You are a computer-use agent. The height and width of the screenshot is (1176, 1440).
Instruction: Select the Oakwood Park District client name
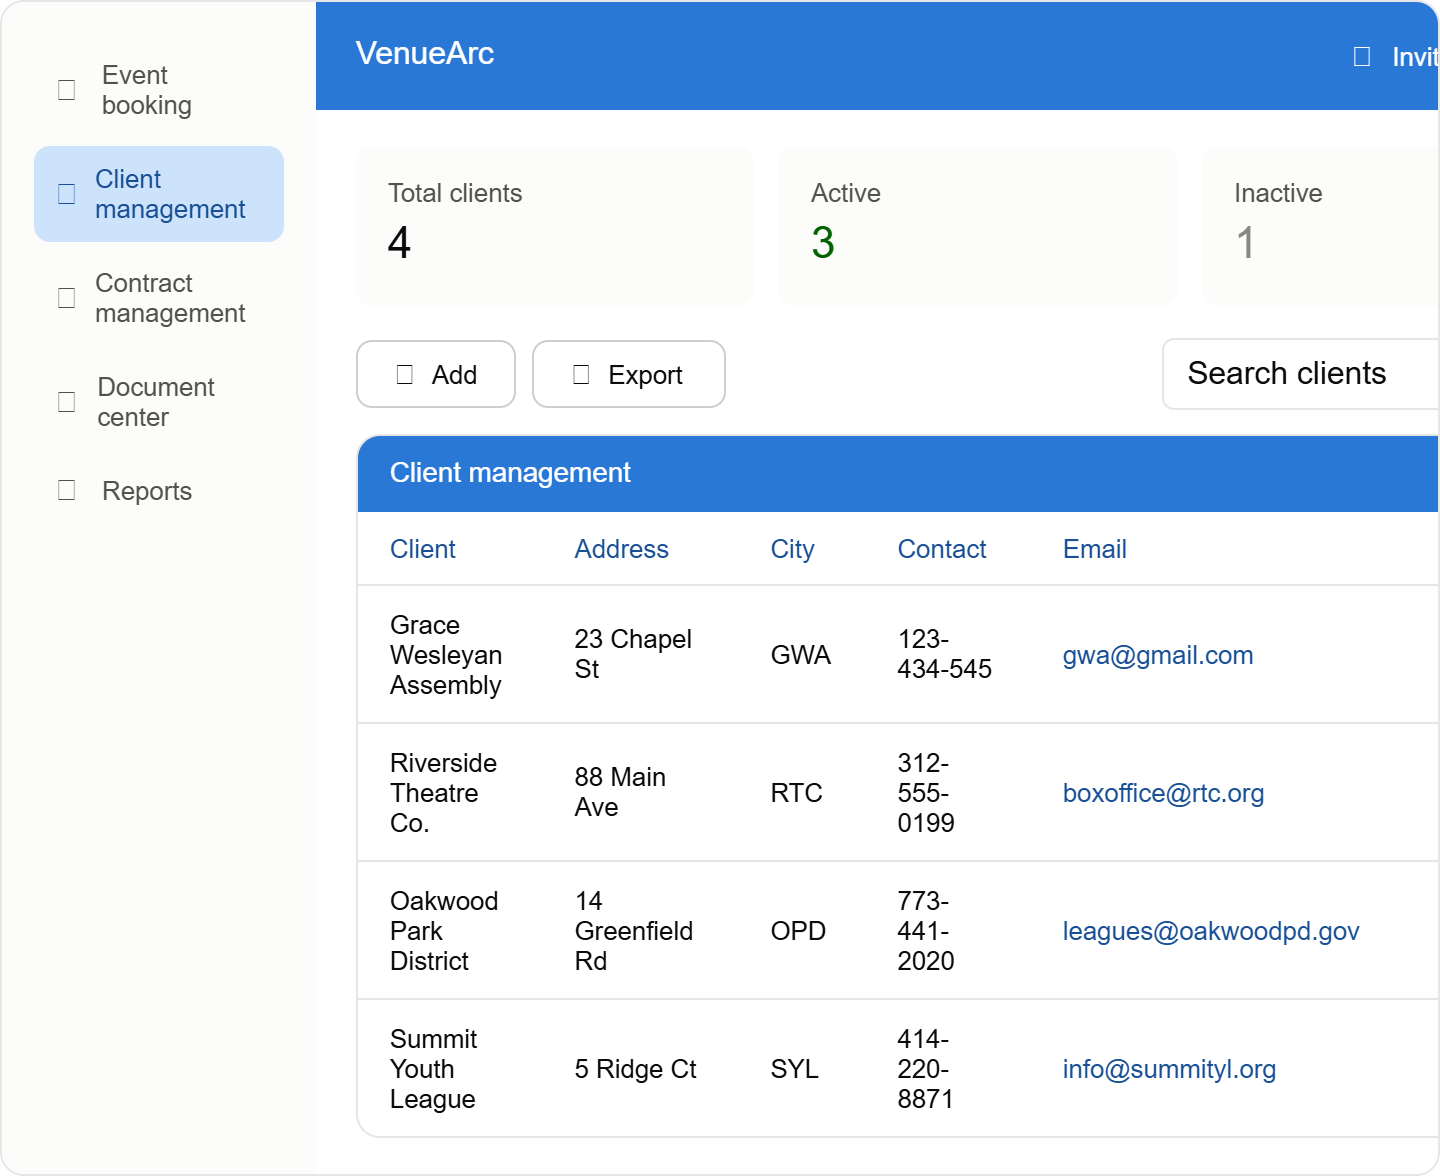444,931
